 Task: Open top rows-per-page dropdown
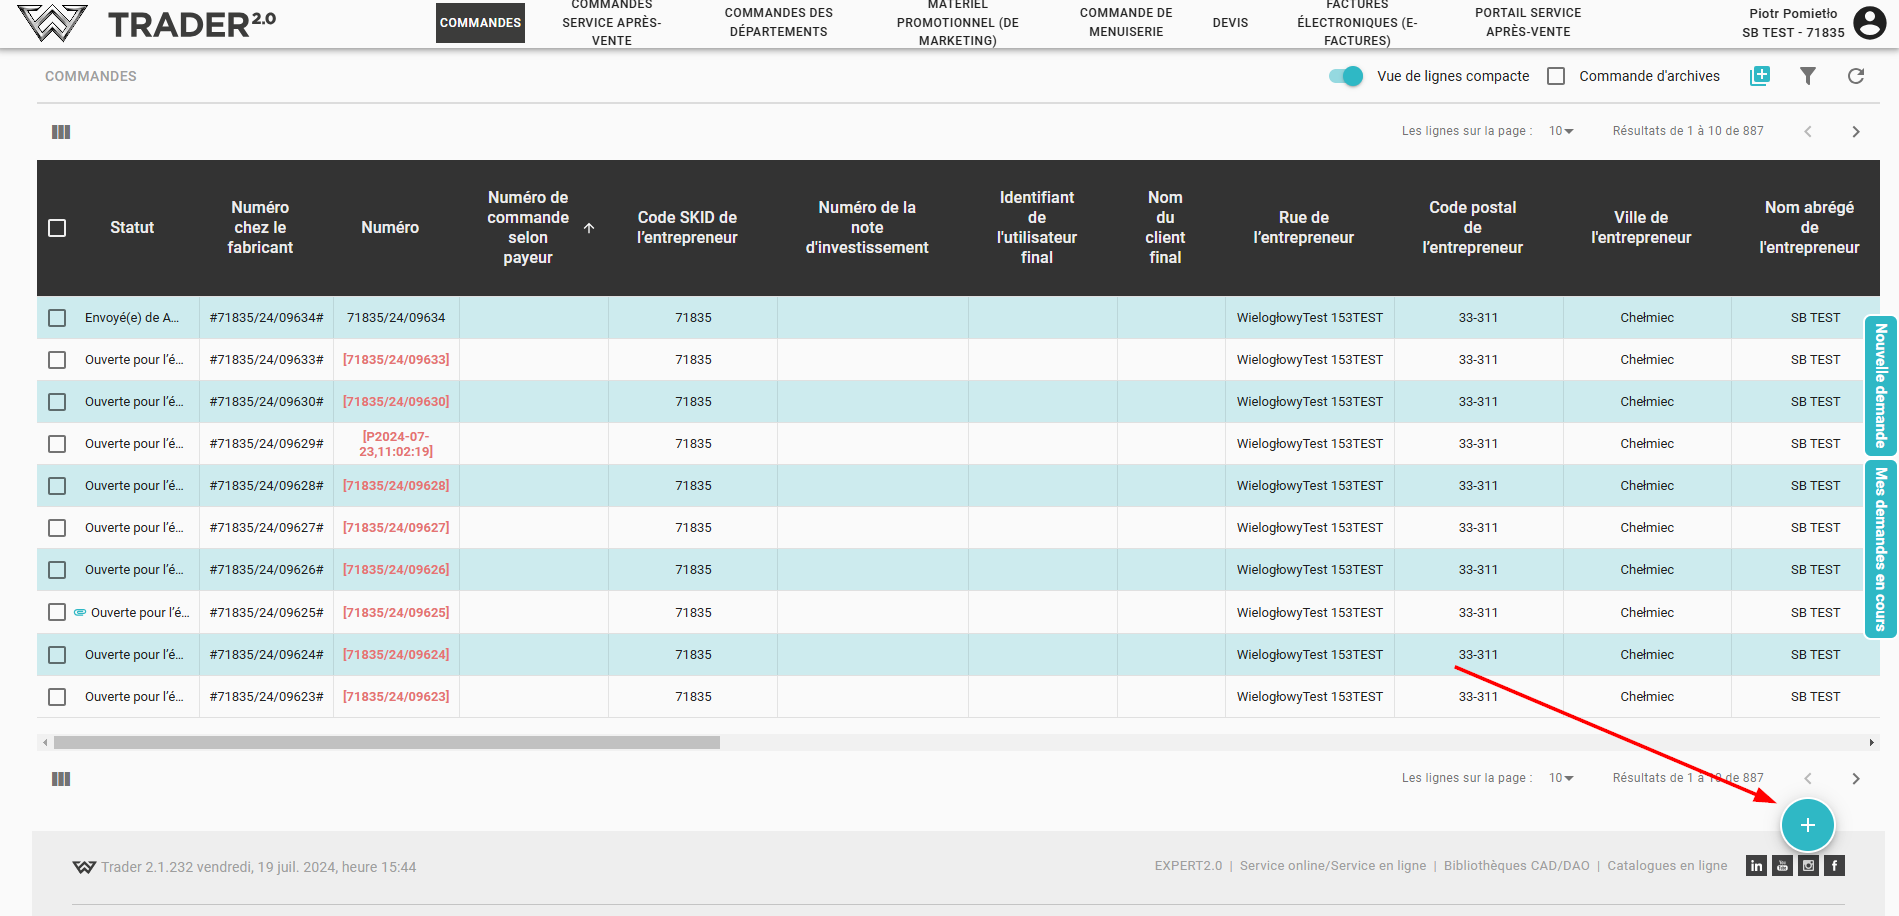point(1560,131)
